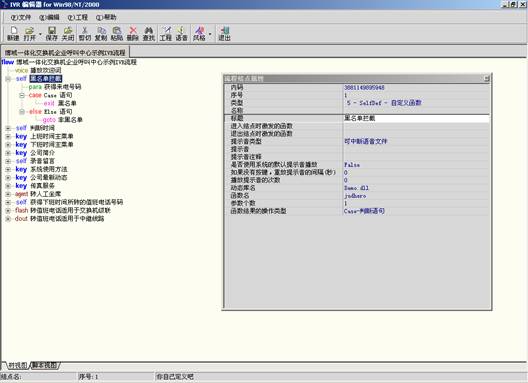Click the 删除 (Delete) red X icon
Viewport: 528px width, 383px height.
(133, 34)
